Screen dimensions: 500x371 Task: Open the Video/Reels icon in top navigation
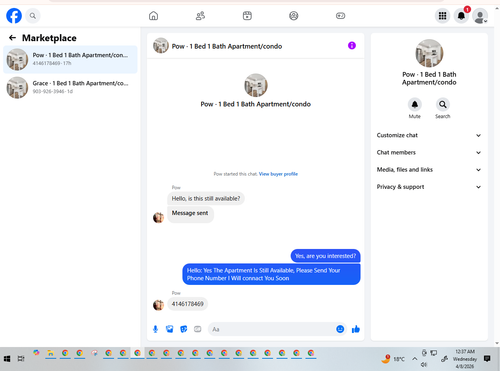click(x=247, y=16)
